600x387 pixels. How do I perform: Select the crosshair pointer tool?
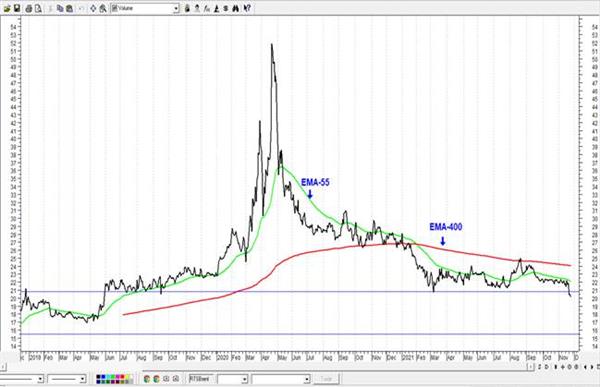[93, 8]
